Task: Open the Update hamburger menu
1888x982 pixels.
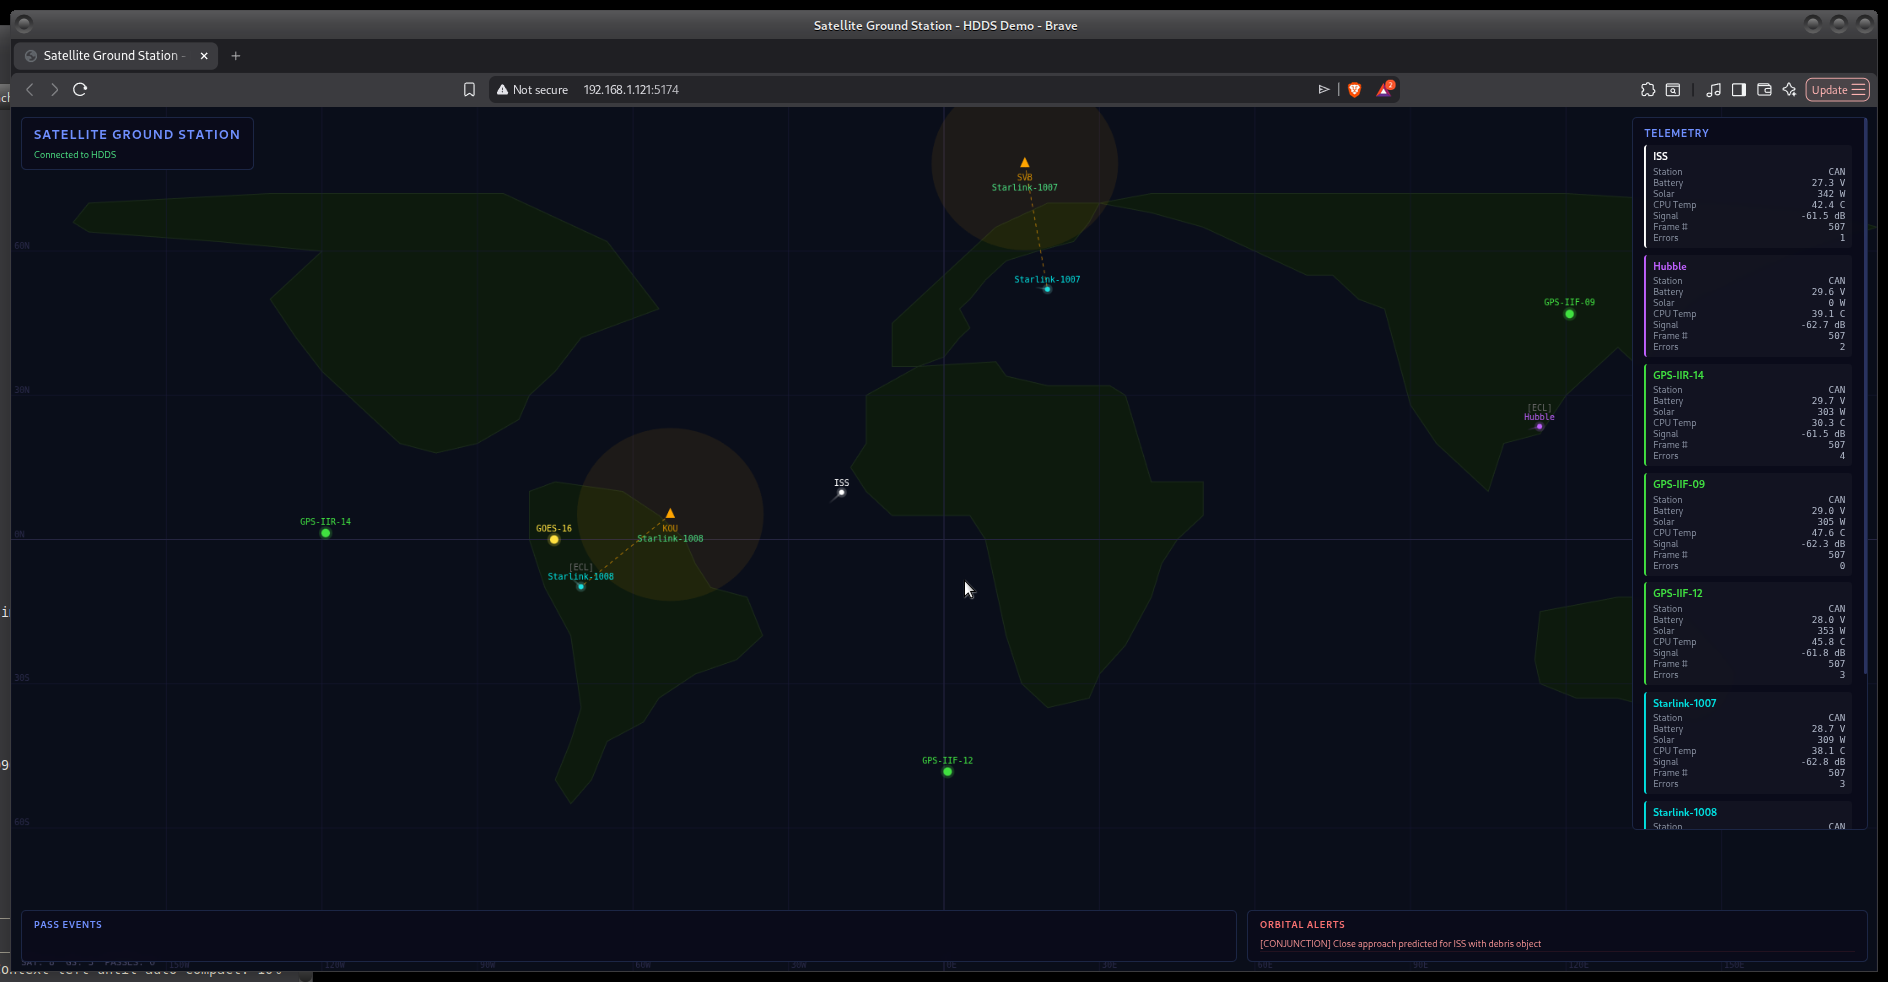Action: coord(1837,90)
